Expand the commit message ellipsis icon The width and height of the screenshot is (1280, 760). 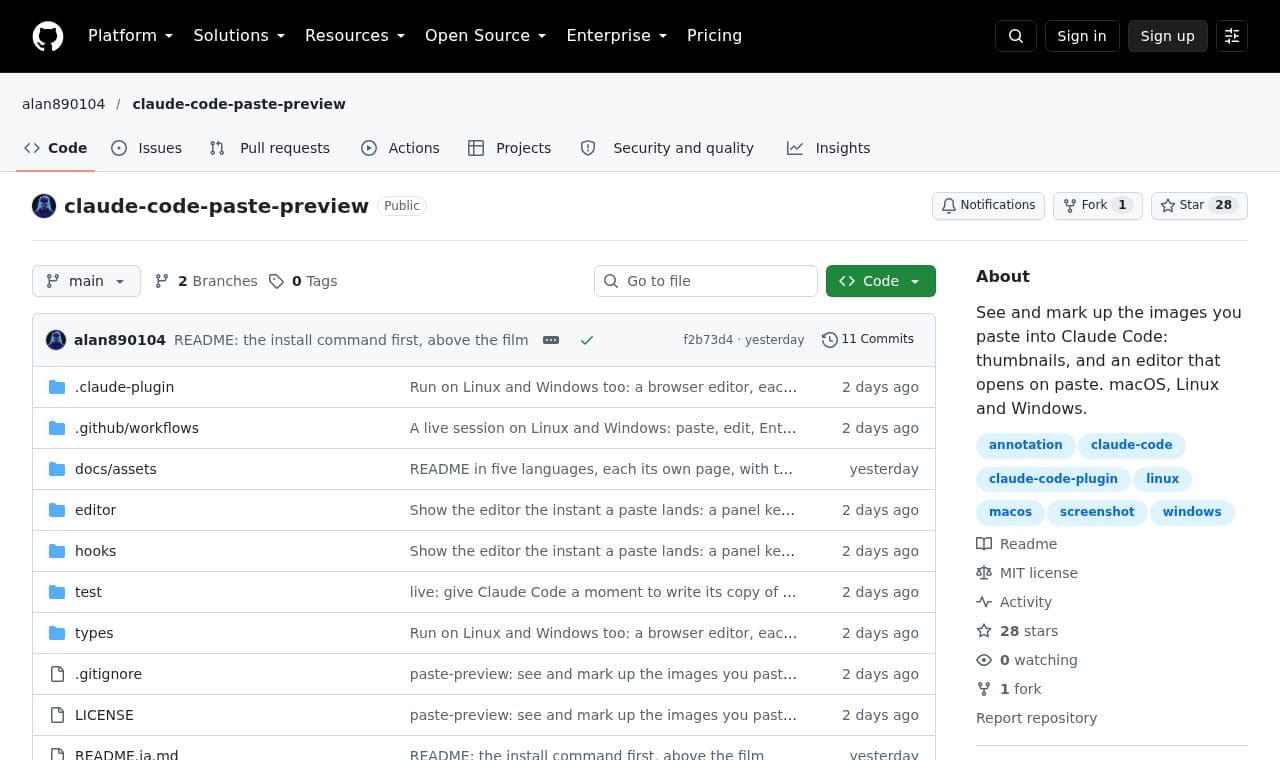551,340
